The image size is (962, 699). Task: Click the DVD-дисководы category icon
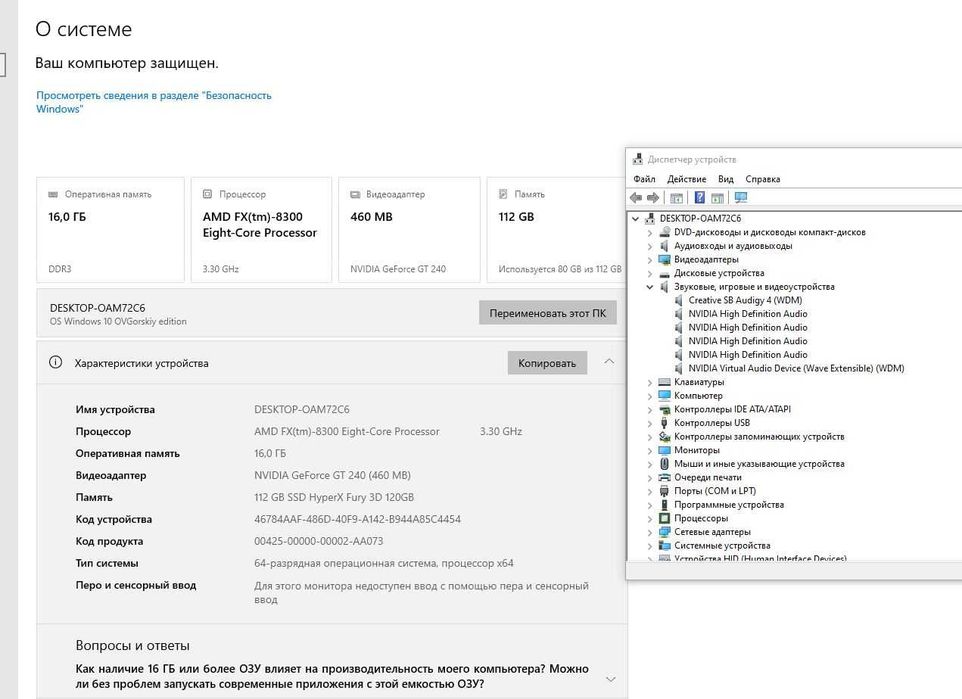pos(664,232)
